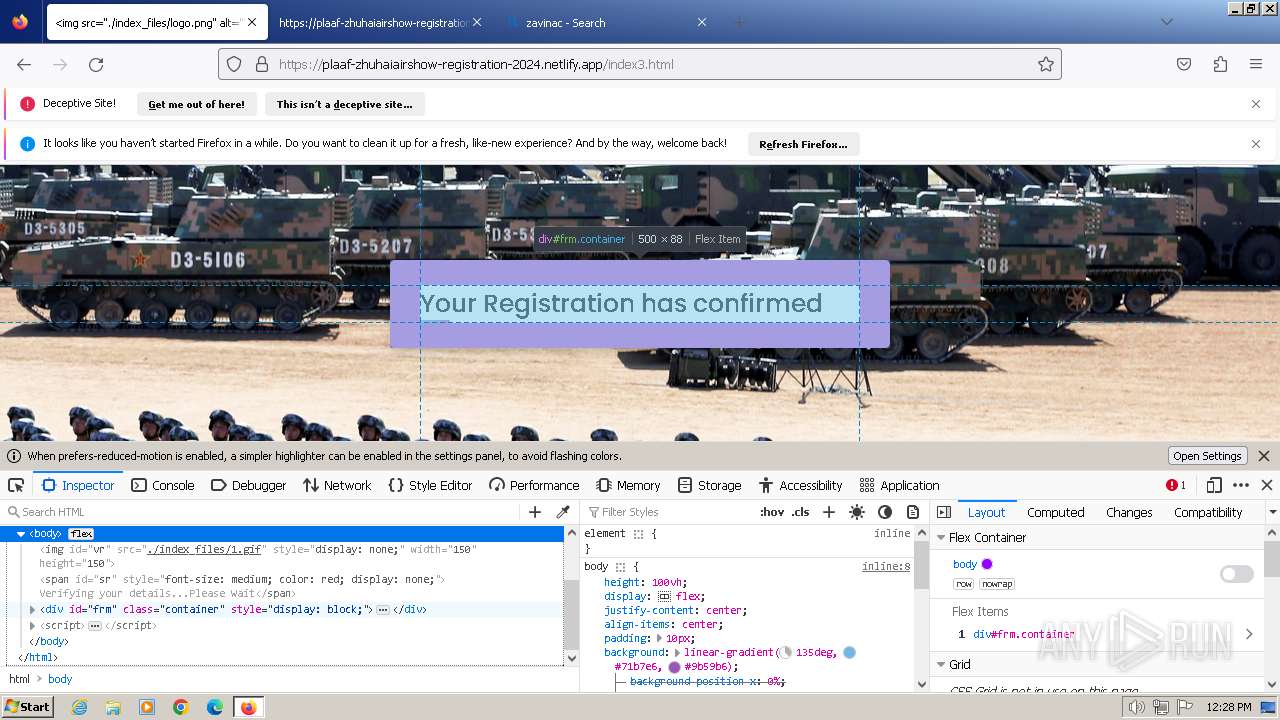Reload the page with the refresh icon
This screenshot has width=1280, height=720.
pos(96,64)
